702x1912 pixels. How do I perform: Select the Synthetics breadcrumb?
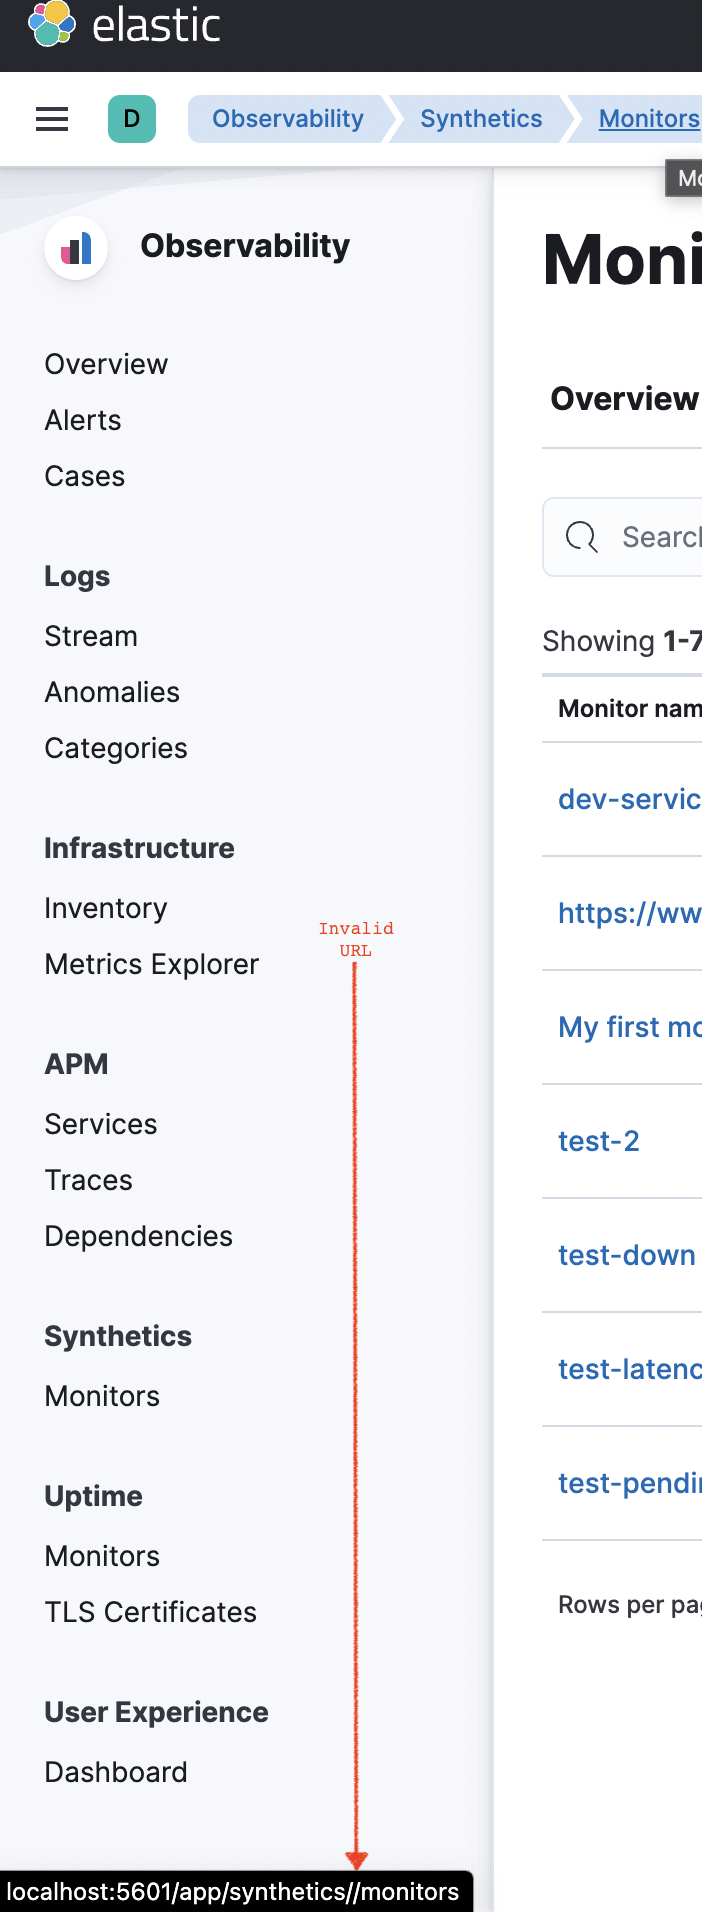coord(481,118)
